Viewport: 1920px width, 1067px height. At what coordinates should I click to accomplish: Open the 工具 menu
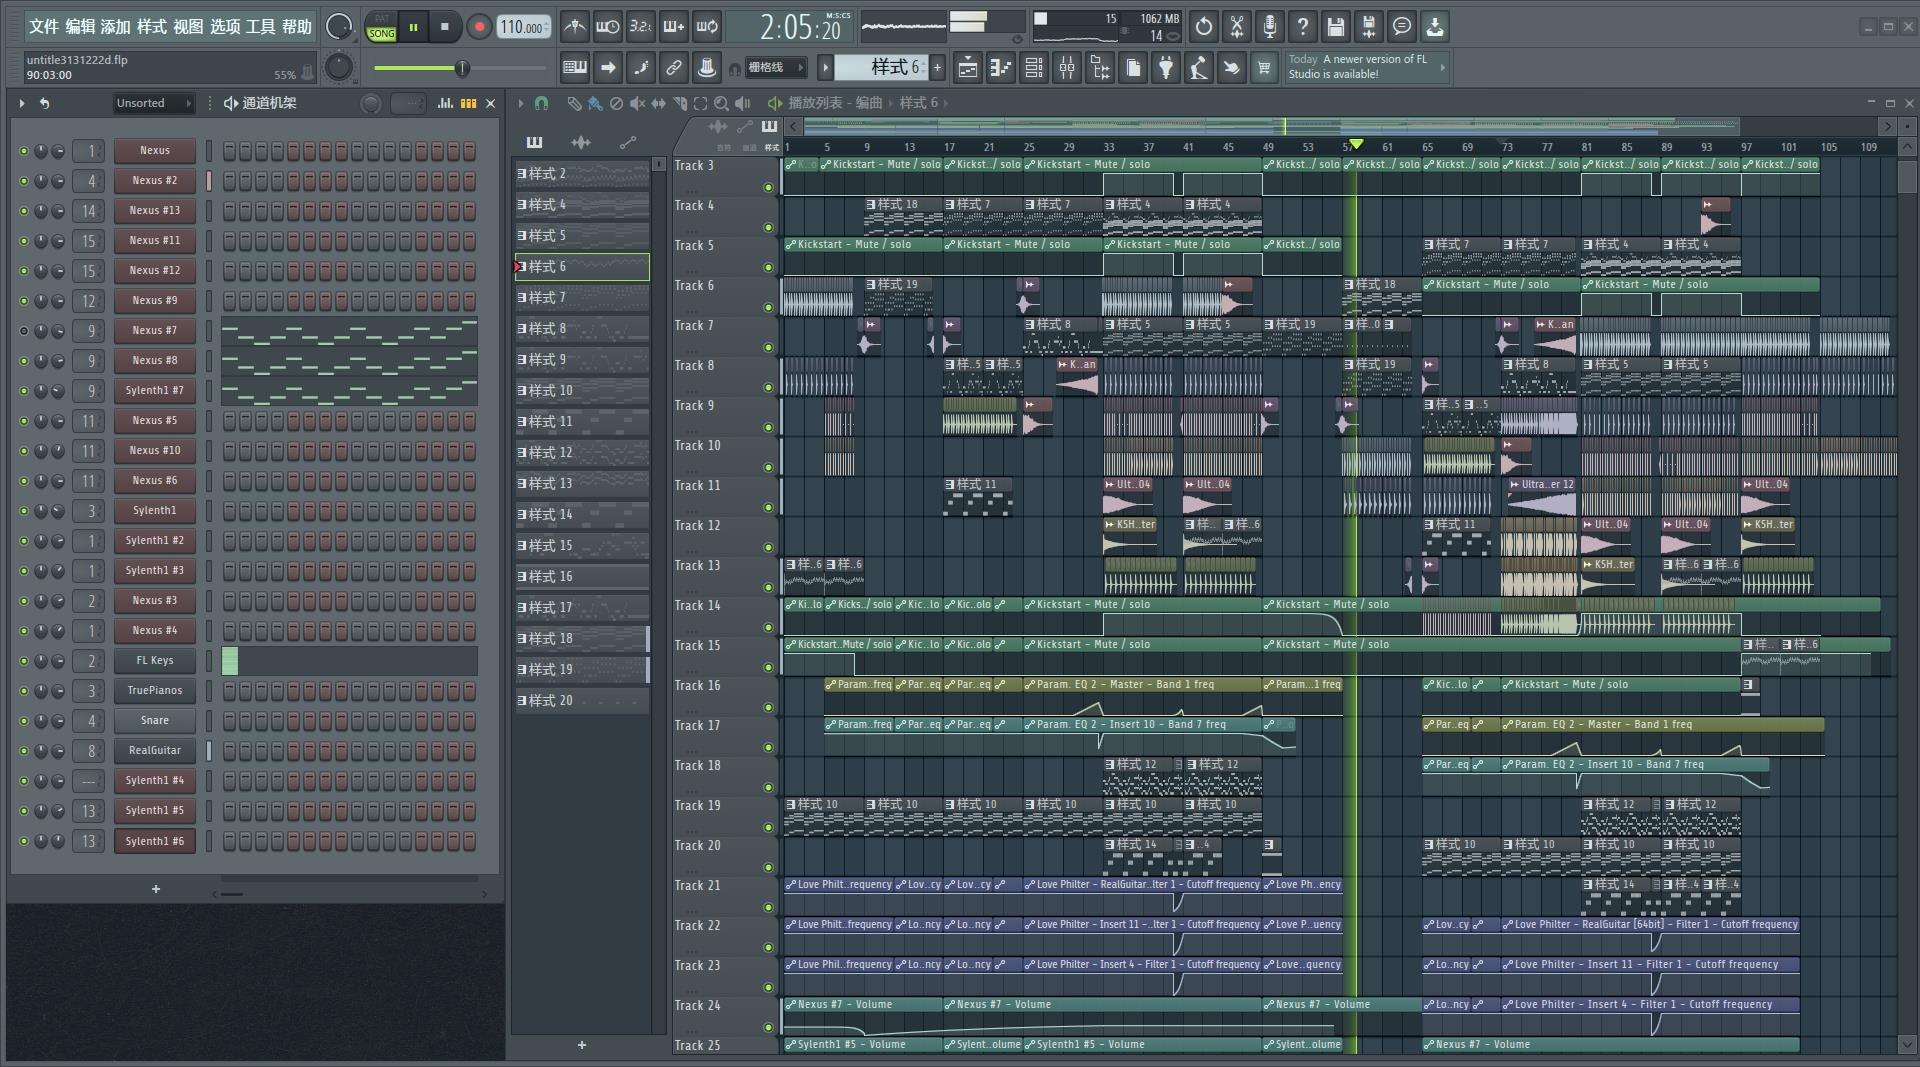click(x=260, y=27)
